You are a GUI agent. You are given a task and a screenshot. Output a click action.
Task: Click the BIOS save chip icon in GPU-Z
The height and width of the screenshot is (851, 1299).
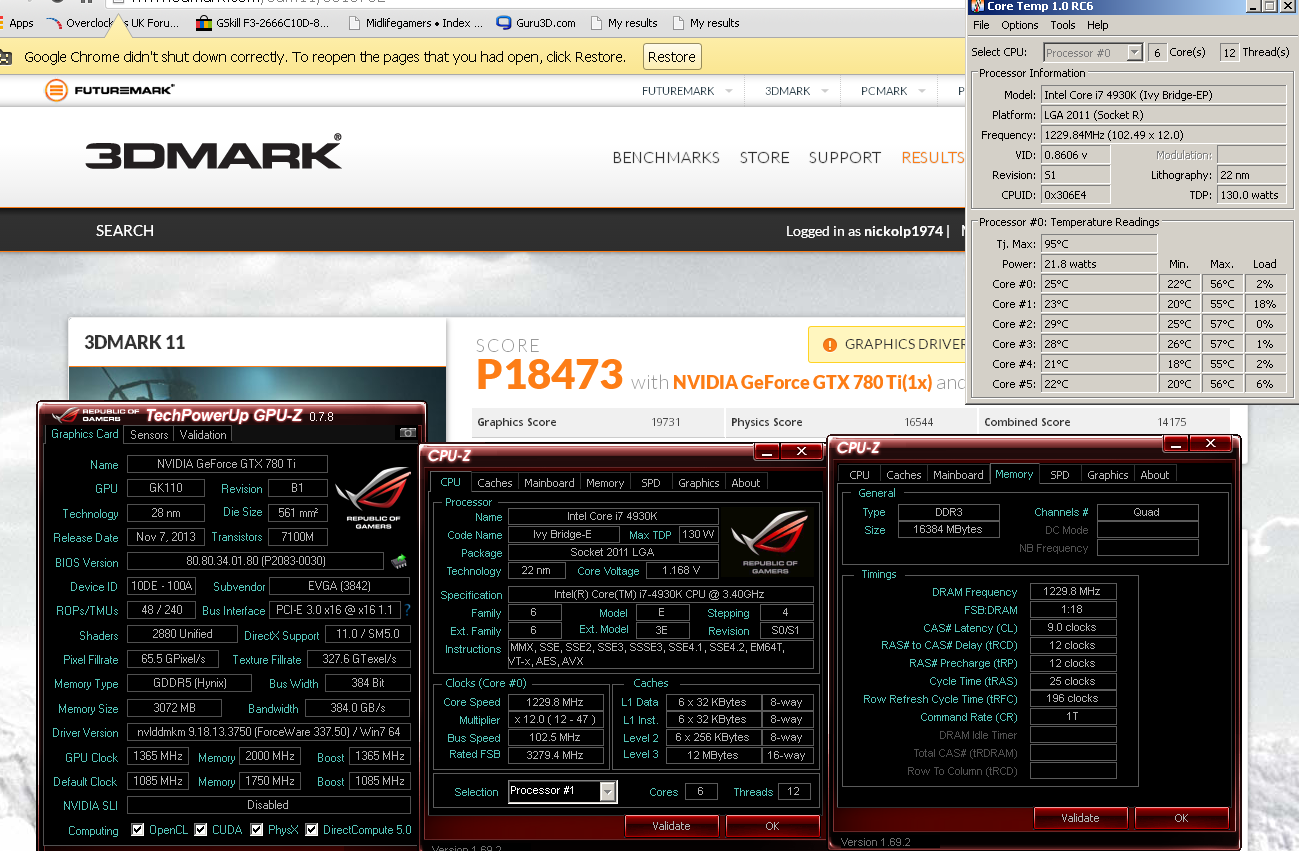click(399, 561)
